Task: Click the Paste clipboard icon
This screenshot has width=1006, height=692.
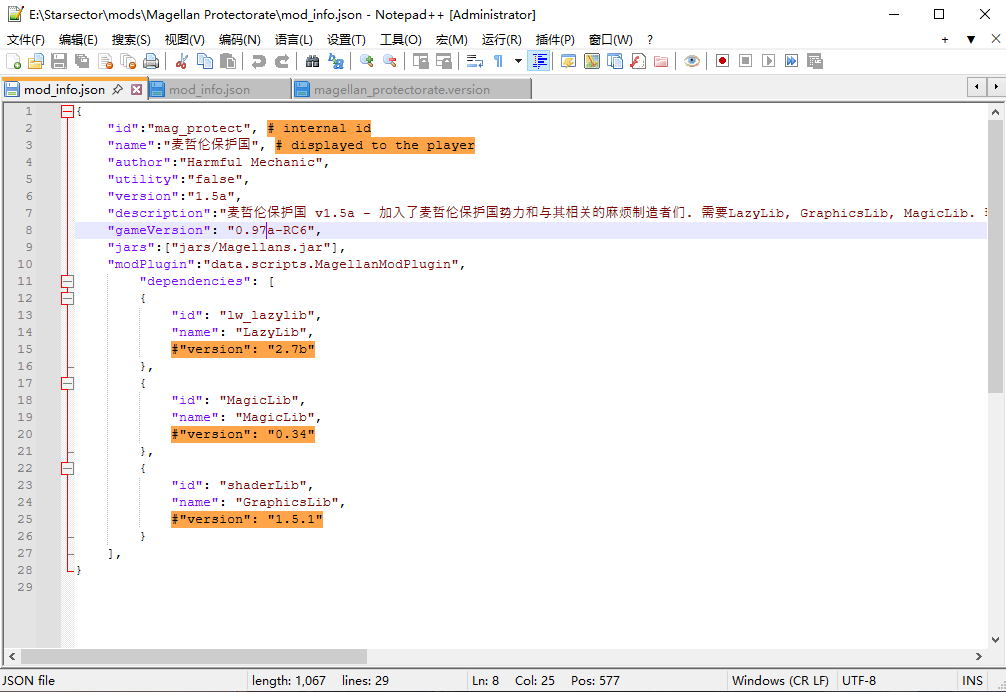Action: click(x=228, y=61)
